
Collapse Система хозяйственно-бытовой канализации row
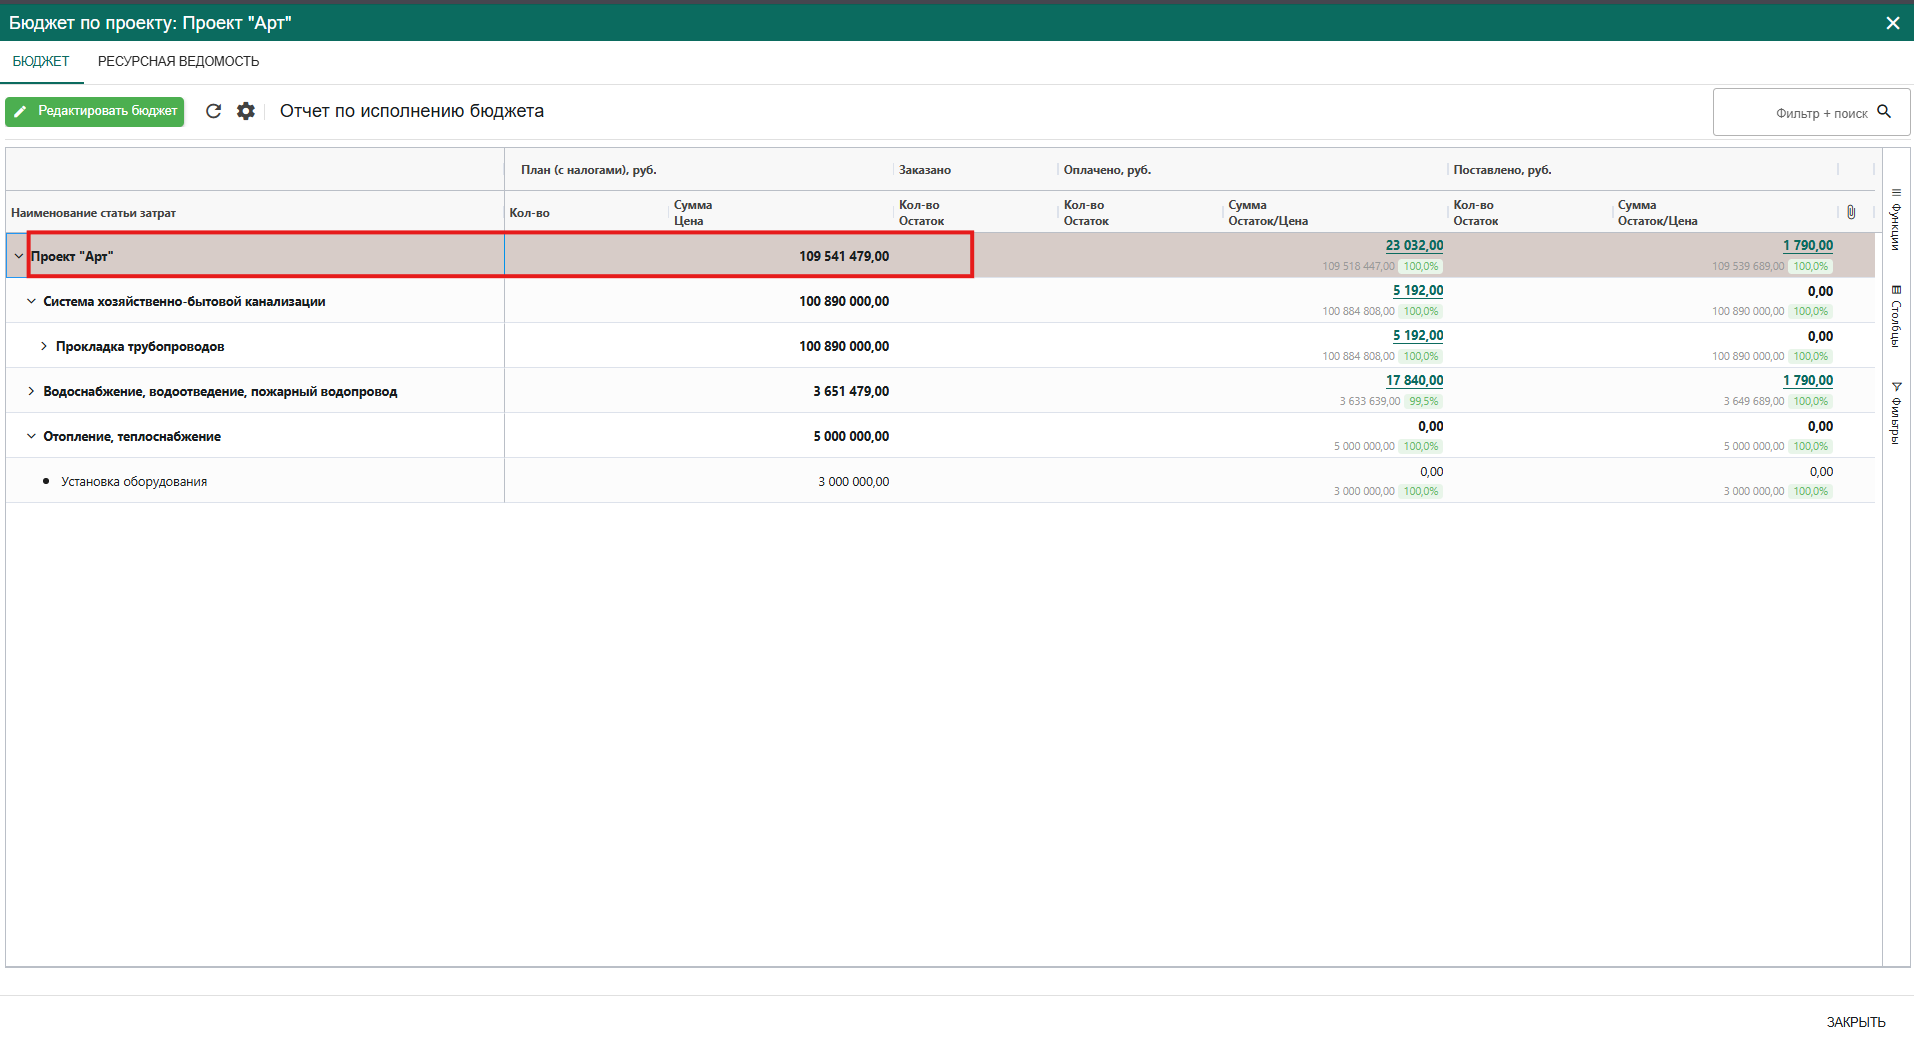click(x=31, y=301)
